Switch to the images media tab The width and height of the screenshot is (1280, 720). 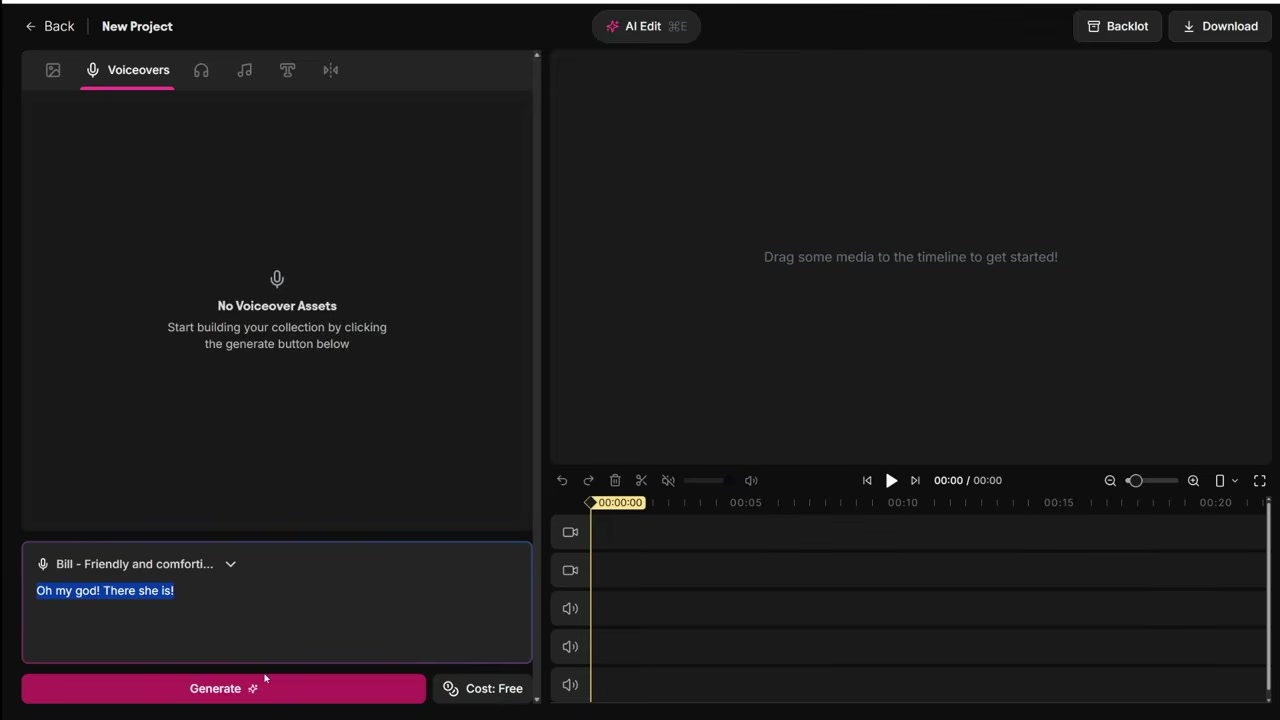click(53, 70)
